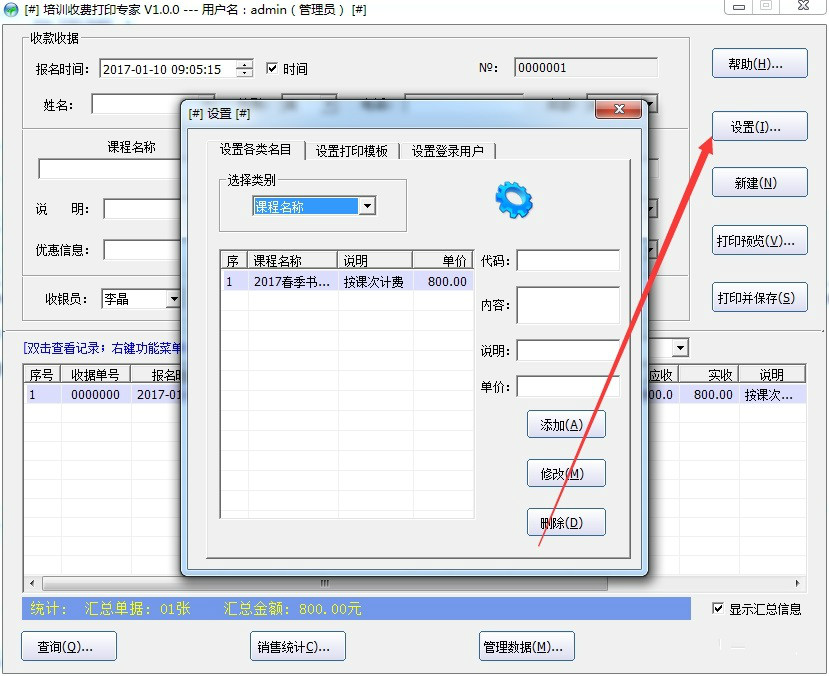Image resolution: width=829 pixels, height=676 pixels.
Task: Click the app globe icon in title bar
Action: click(11, 10)
